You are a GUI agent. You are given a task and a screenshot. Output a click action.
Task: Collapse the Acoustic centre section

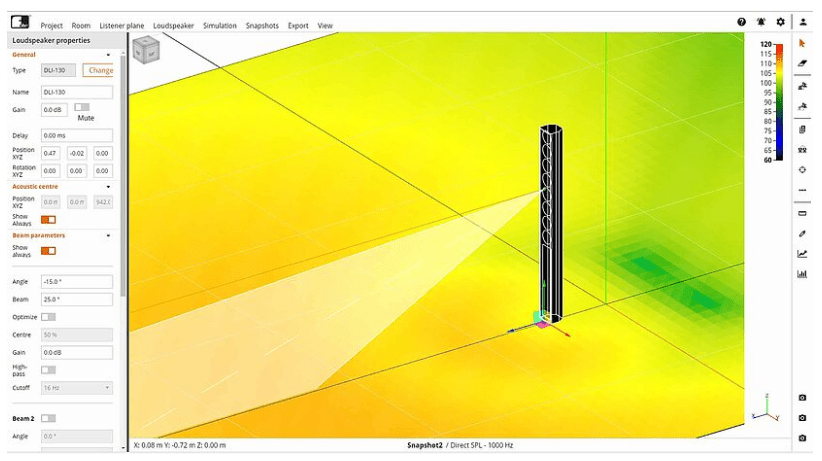[108, 186]
